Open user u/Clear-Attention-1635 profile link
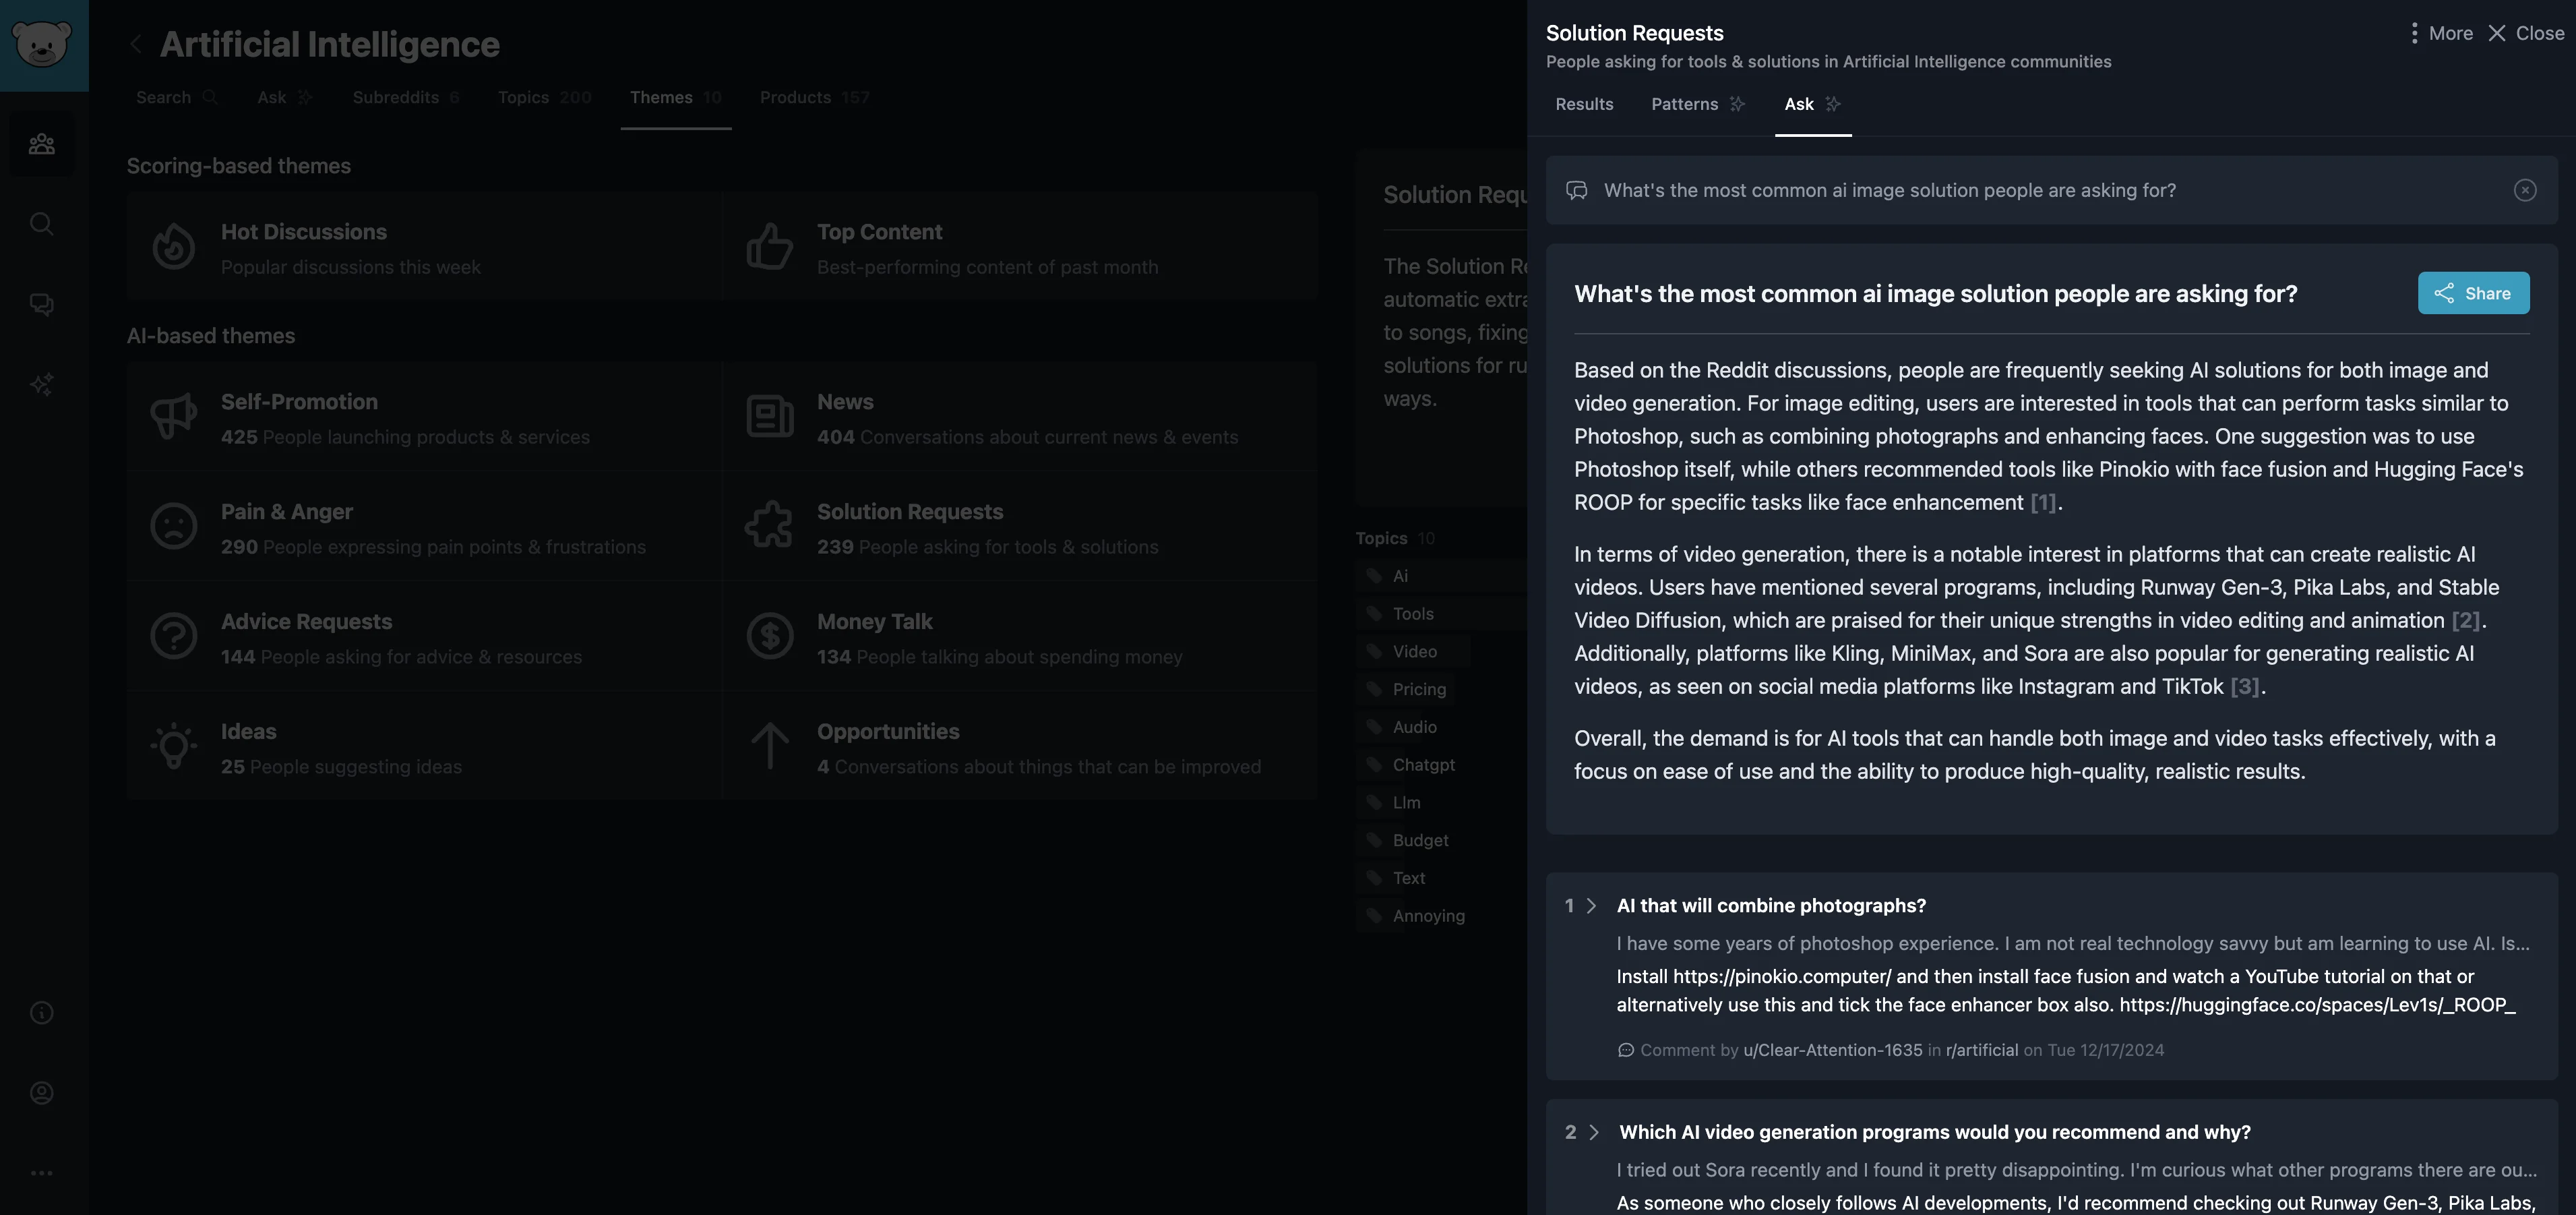This screenshot has height=1215, width=2576. pyautogui.click(x=1832, y=1050)
